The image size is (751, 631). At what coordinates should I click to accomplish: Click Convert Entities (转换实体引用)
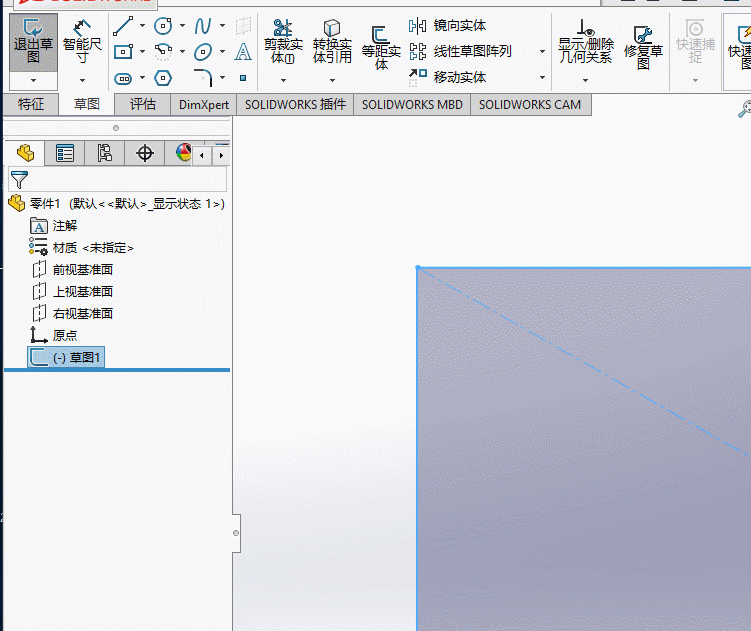(x=332, y=42)
